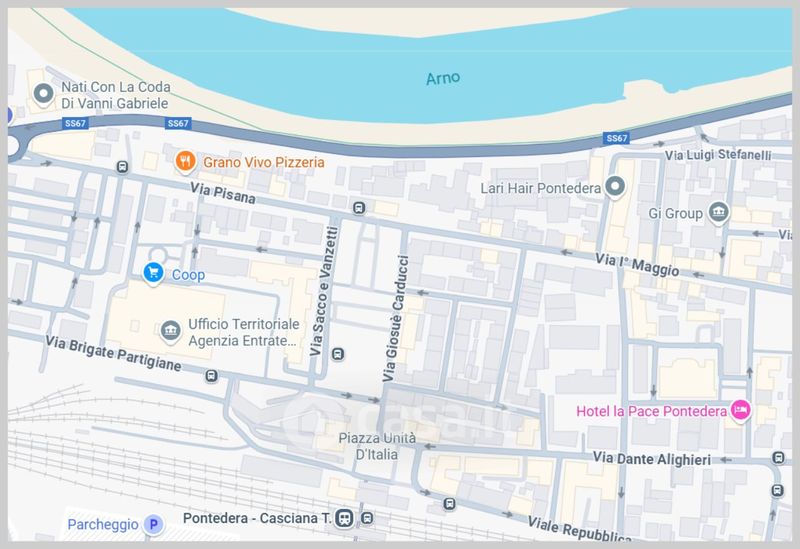Image resolution: width=800 pixels, height=549 pixels.
Task: Select the Gi Group building marker
Action: click(718, 213)
